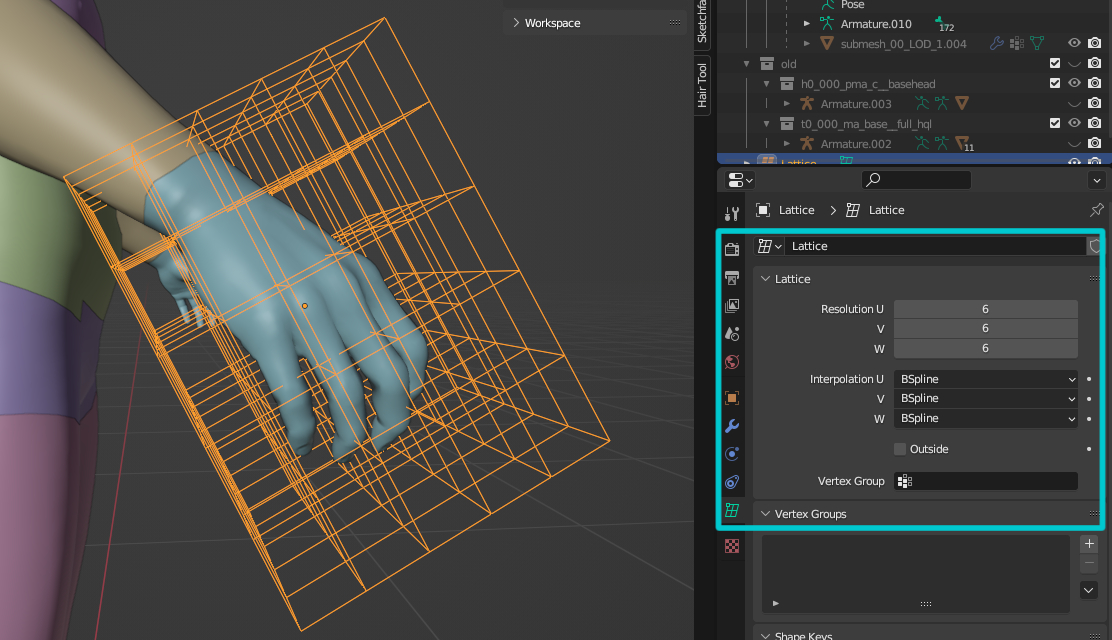Image resolution: width=1112 pixels, height=640 pixels.
Task: Pin the properties editor context
Action: pyautogui.click(x=1096, y=210)
